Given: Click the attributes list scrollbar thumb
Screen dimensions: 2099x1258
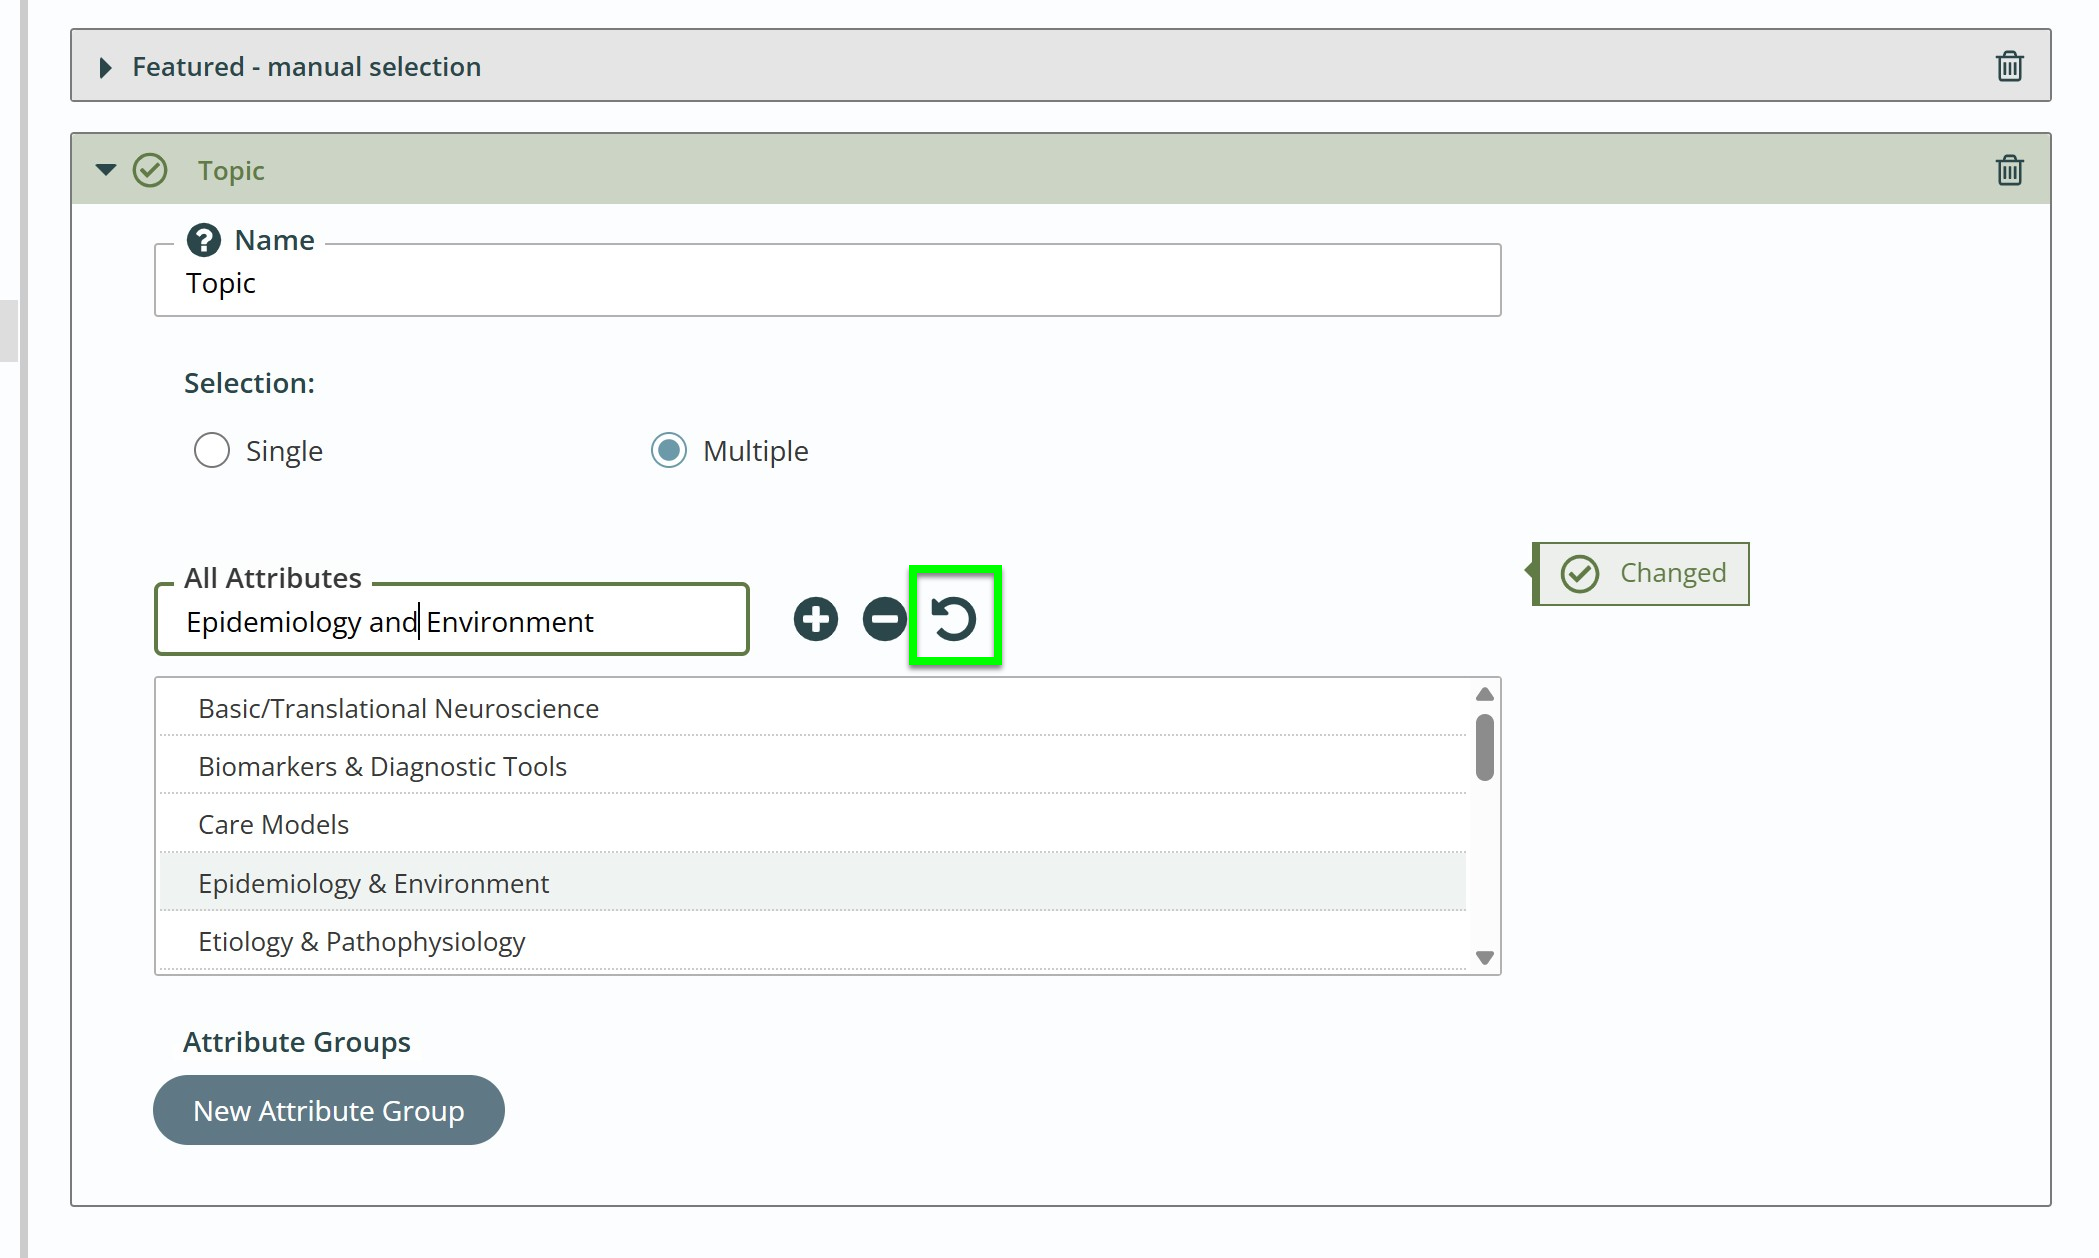Looking at the screenshot, I should tap(1484, 746).
